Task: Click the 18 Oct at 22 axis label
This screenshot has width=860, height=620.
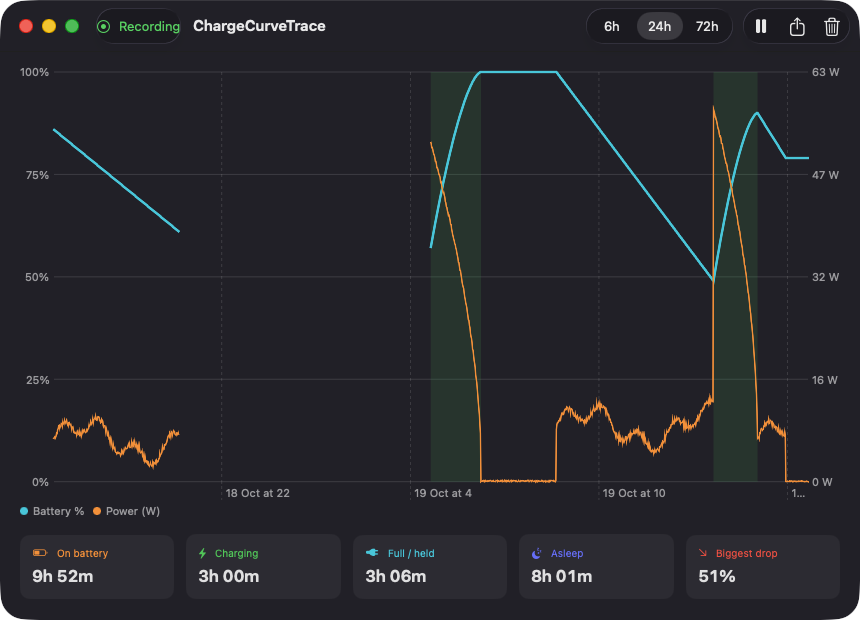Action: coord(257,493)
